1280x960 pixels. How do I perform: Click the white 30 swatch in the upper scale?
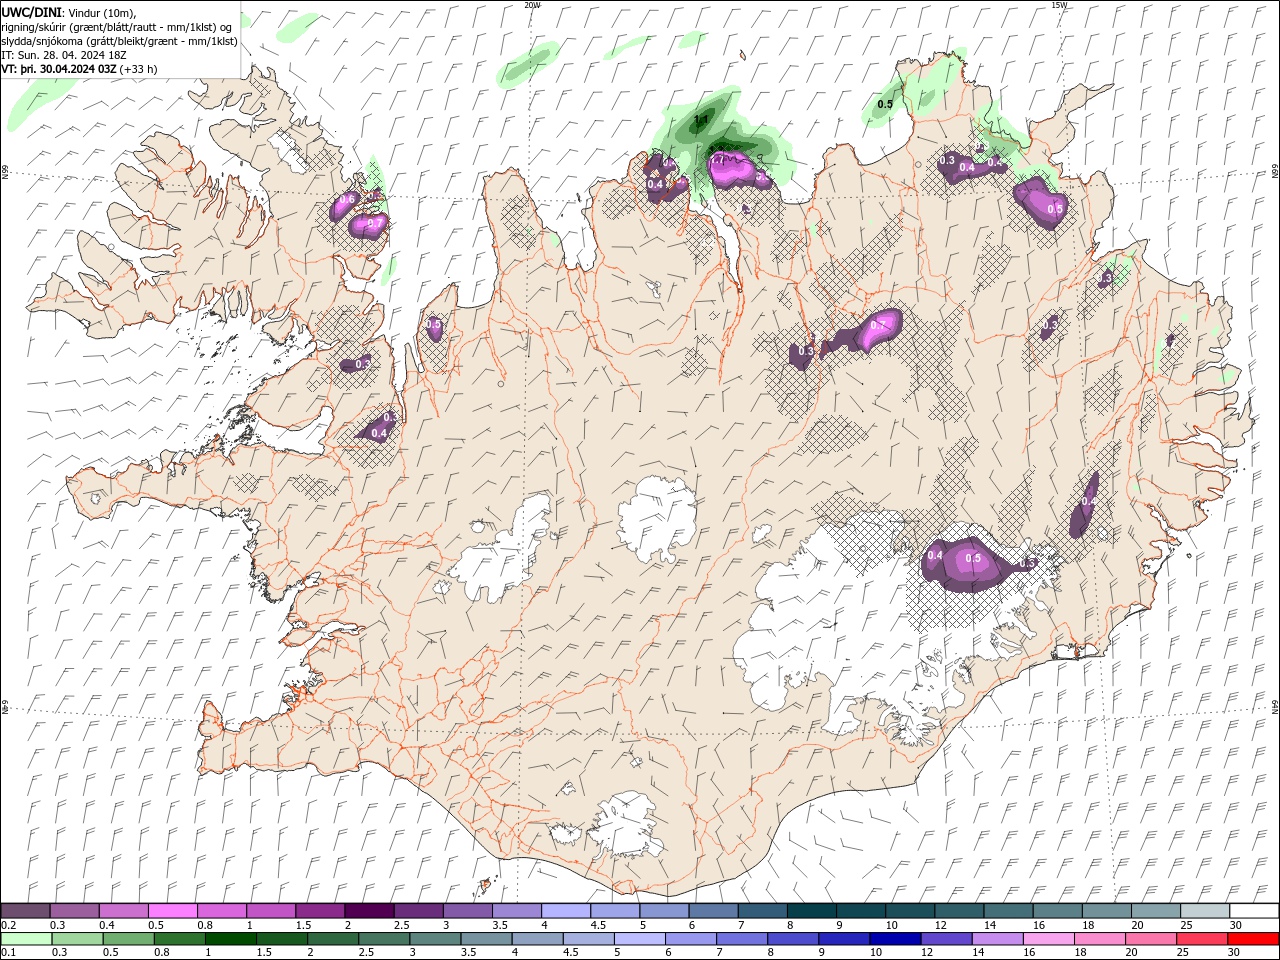1253,910
